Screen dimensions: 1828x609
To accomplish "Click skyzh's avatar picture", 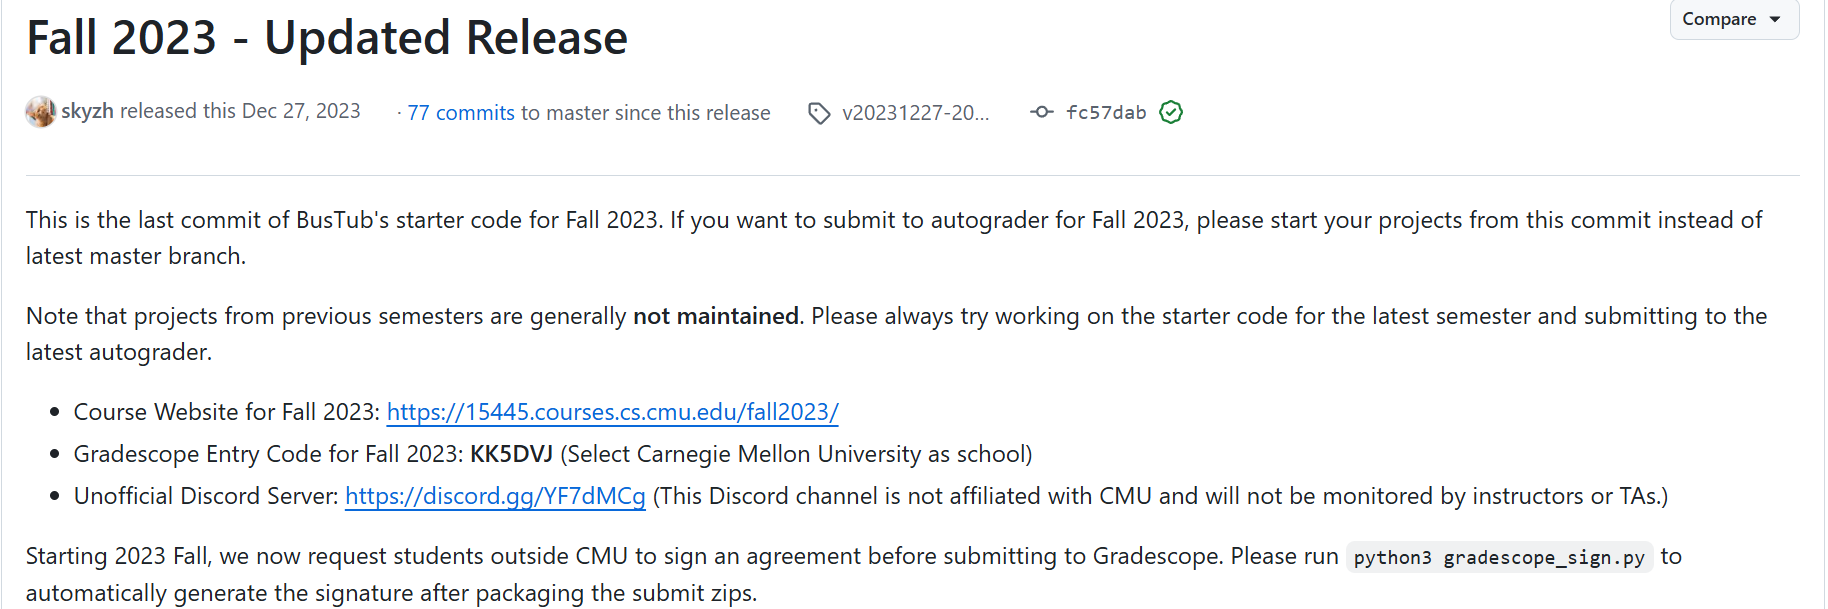I will pos(40,111).
